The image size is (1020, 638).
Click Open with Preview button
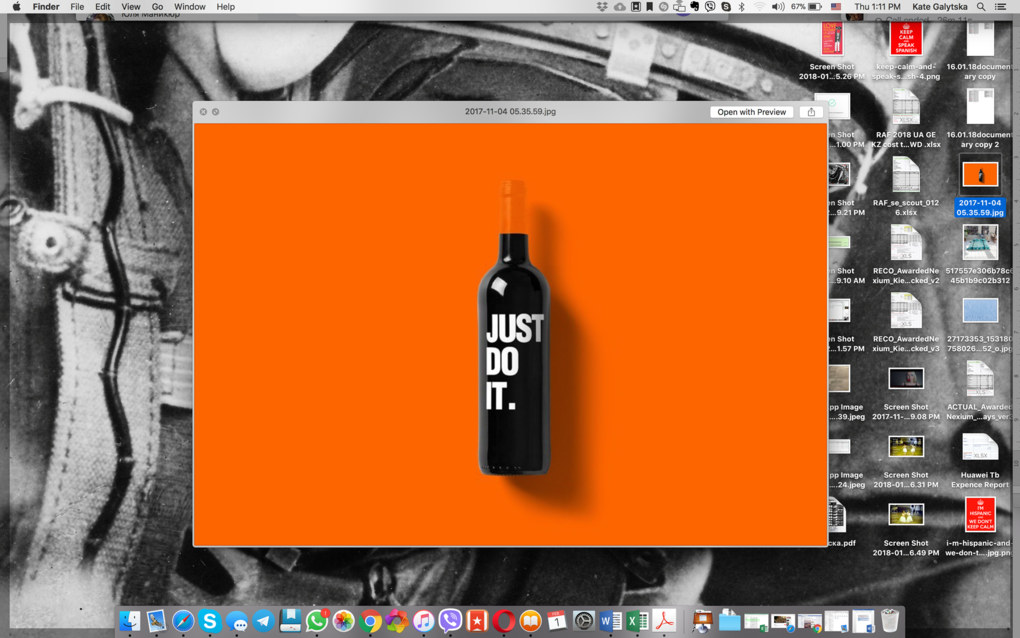click(x=751, y=112)
